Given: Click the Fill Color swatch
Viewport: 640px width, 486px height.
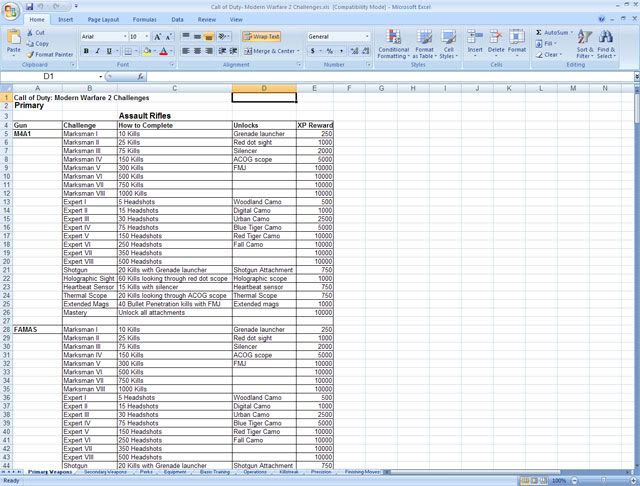Looking at the screenshot, I should (147, 51).
